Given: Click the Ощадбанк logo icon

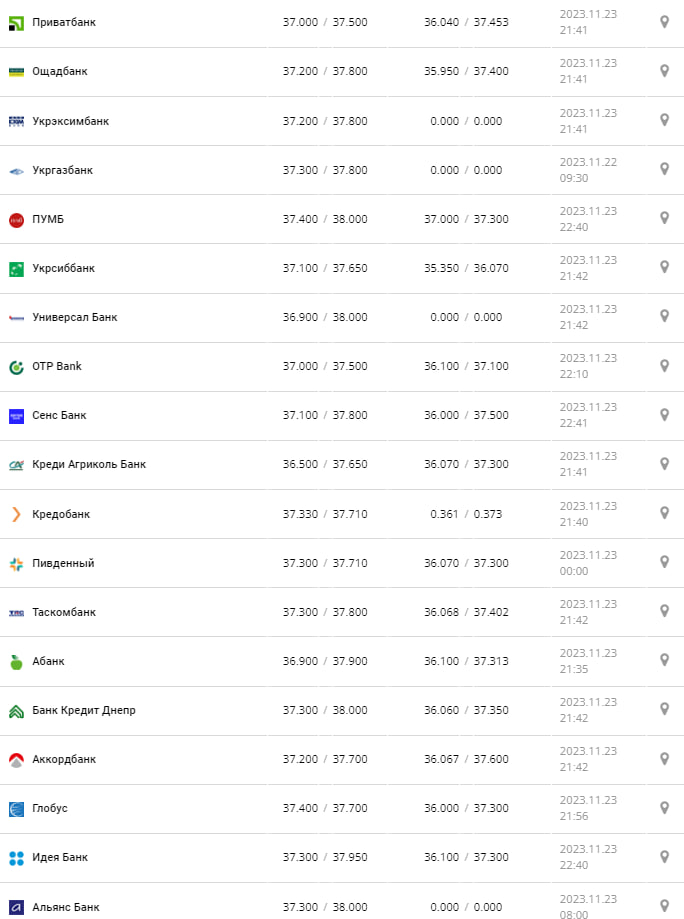Looking at the screenshot, I should 16,72.
